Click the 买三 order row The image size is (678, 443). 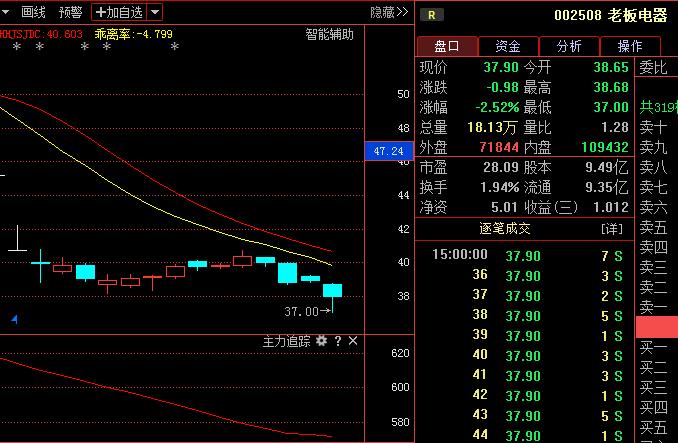[x=657, y=387]
